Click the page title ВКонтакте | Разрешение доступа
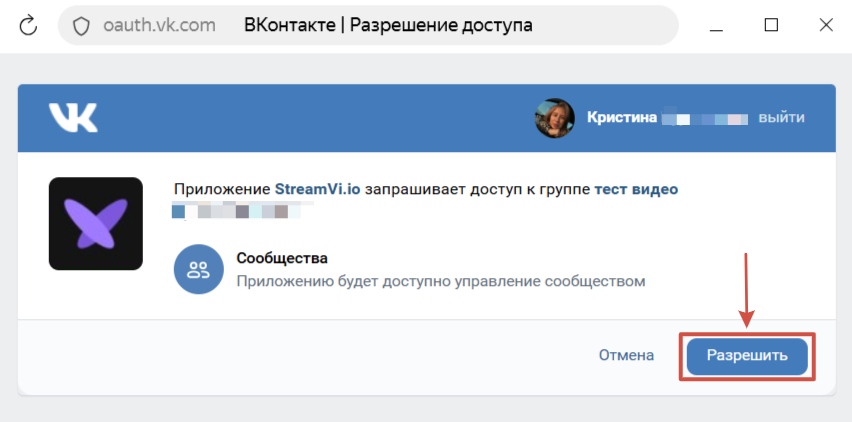The width and height of the screenshot is (852, 422). [x=389, y=25]
